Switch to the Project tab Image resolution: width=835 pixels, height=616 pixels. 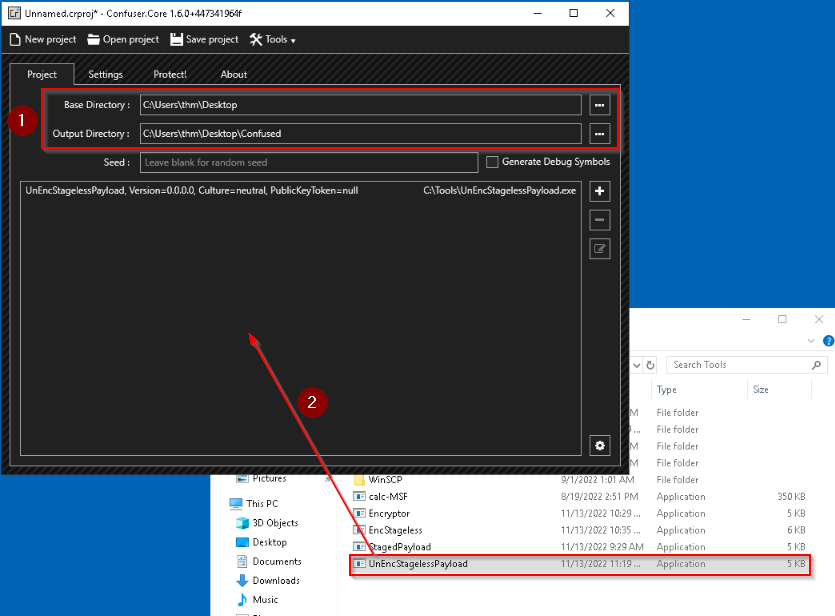[42, 75]
